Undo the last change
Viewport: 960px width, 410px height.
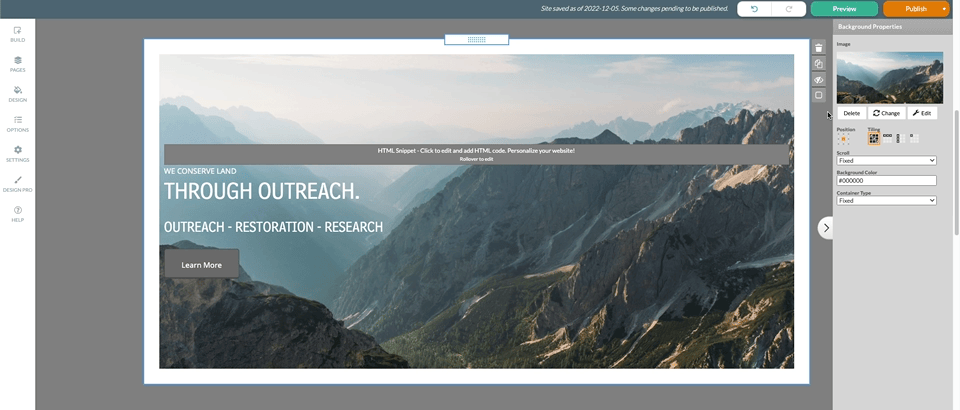point(754,9)
